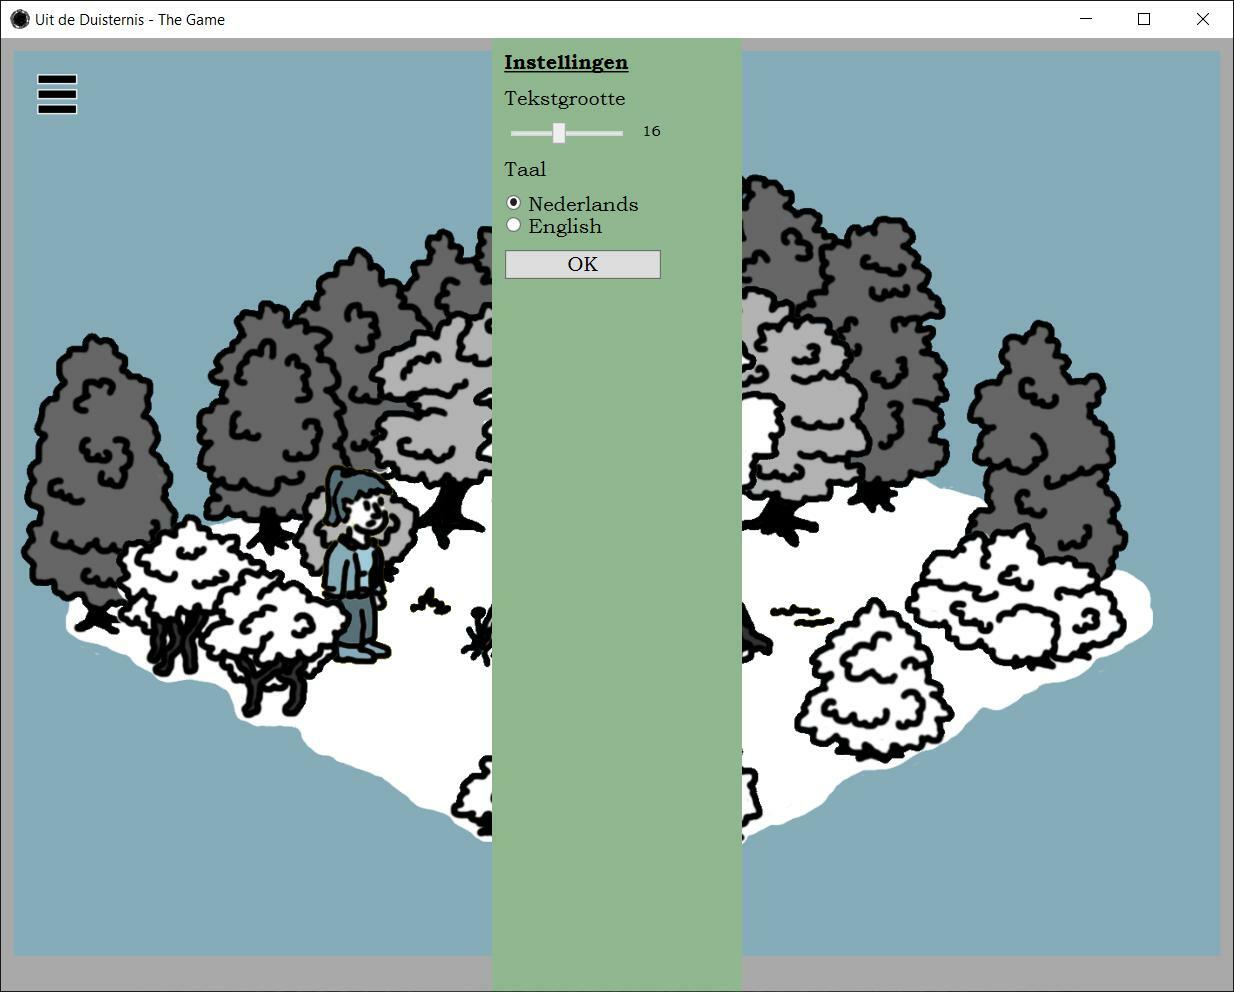Click the Instellingen heading
This screenshot has width=1234, height=992.
(x=566, y=62)
